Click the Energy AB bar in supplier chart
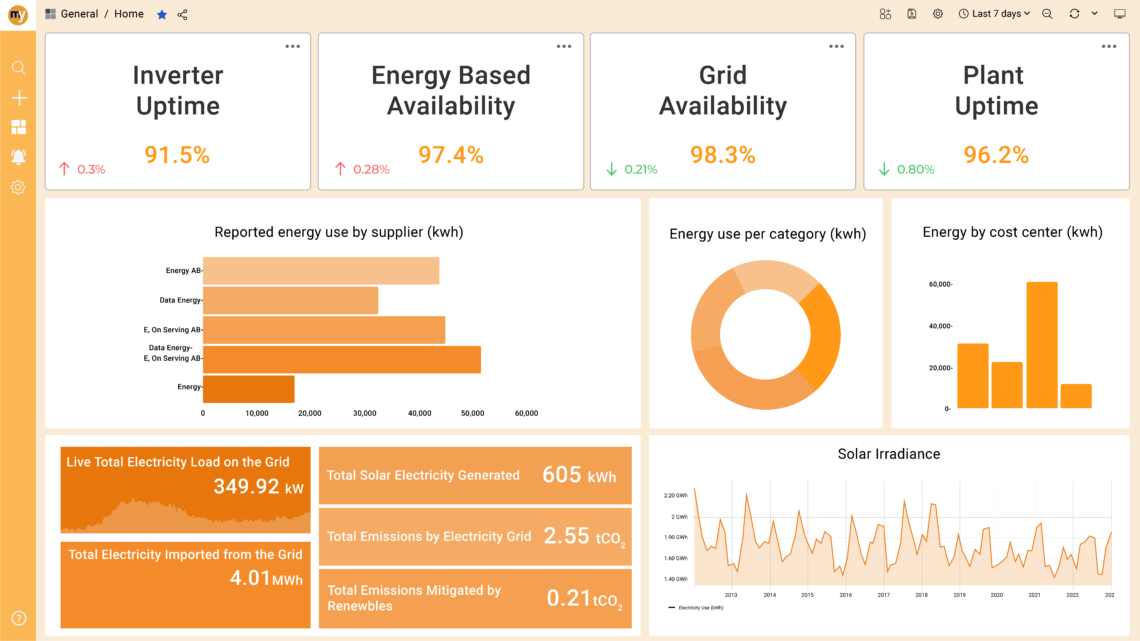The height and width of the screenshot is (641, 1140). click(x=320, y=270)
